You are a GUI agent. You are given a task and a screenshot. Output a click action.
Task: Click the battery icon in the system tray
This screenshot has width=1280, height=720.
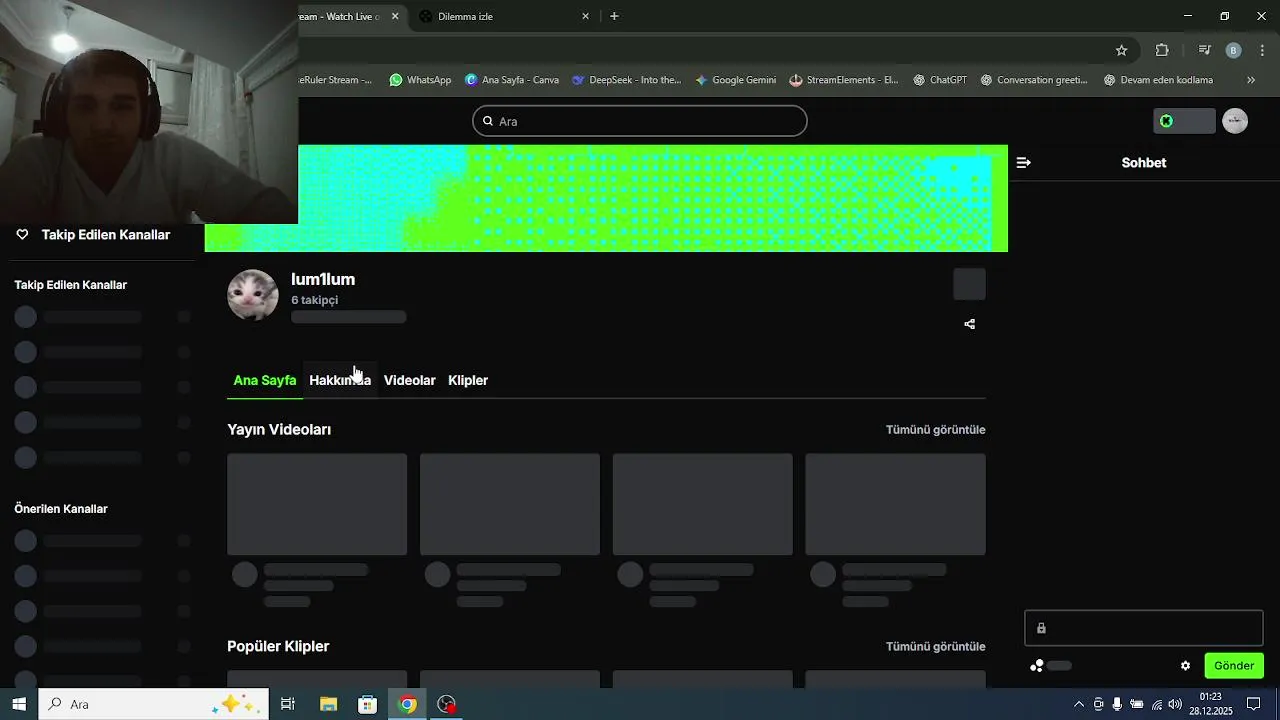[x=1137, y=704]
